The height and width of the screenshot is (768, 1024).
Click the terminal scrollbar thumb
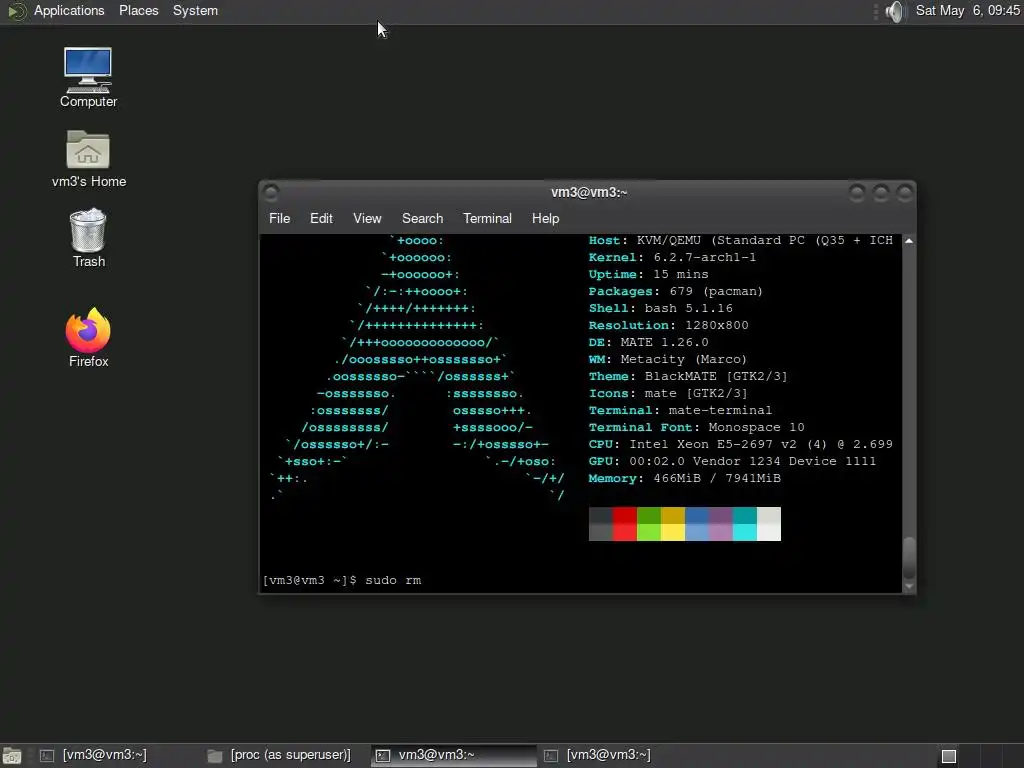tap(908, 558)
